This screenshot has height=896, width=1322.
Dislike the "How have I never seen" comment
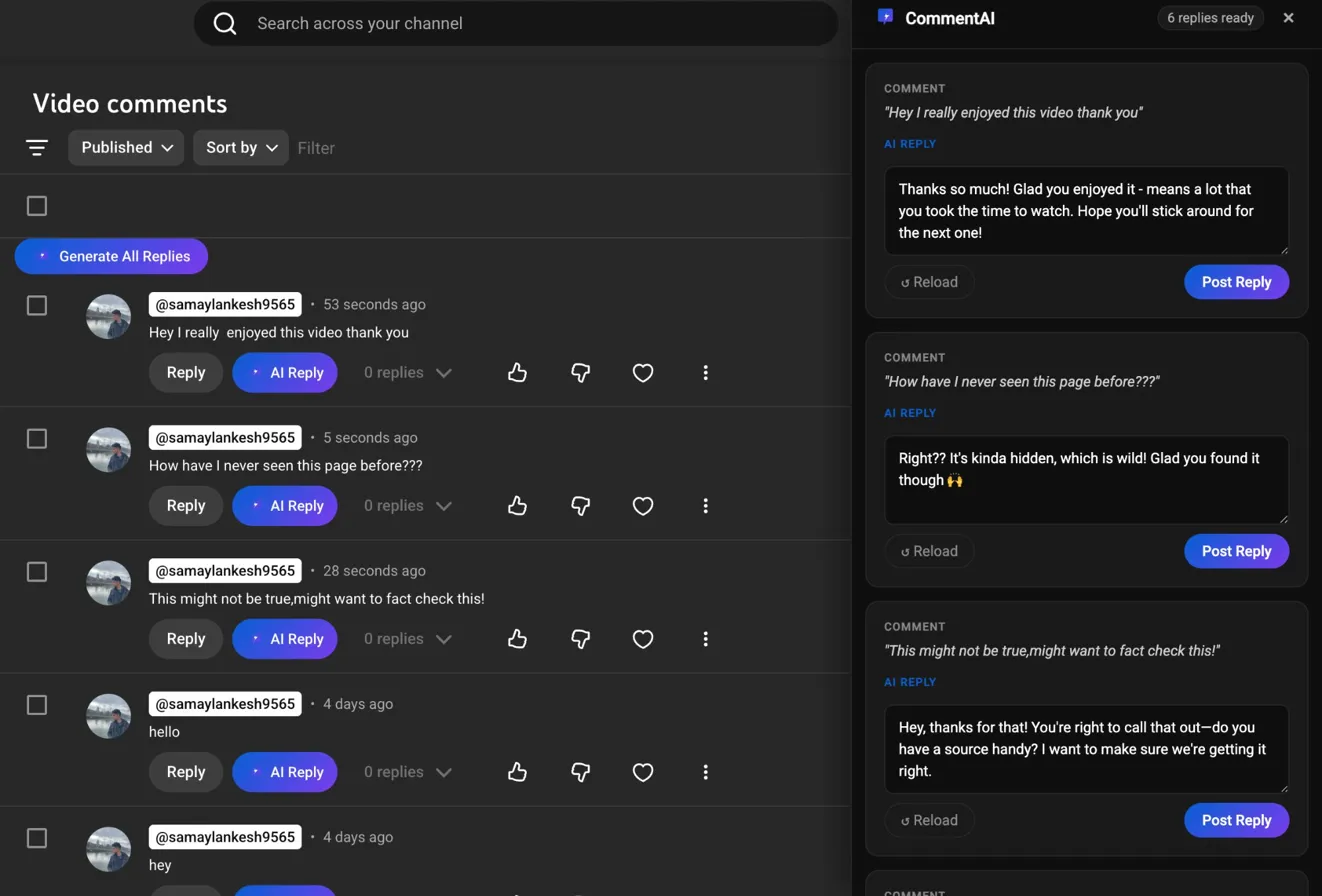[x=580, y=506]
